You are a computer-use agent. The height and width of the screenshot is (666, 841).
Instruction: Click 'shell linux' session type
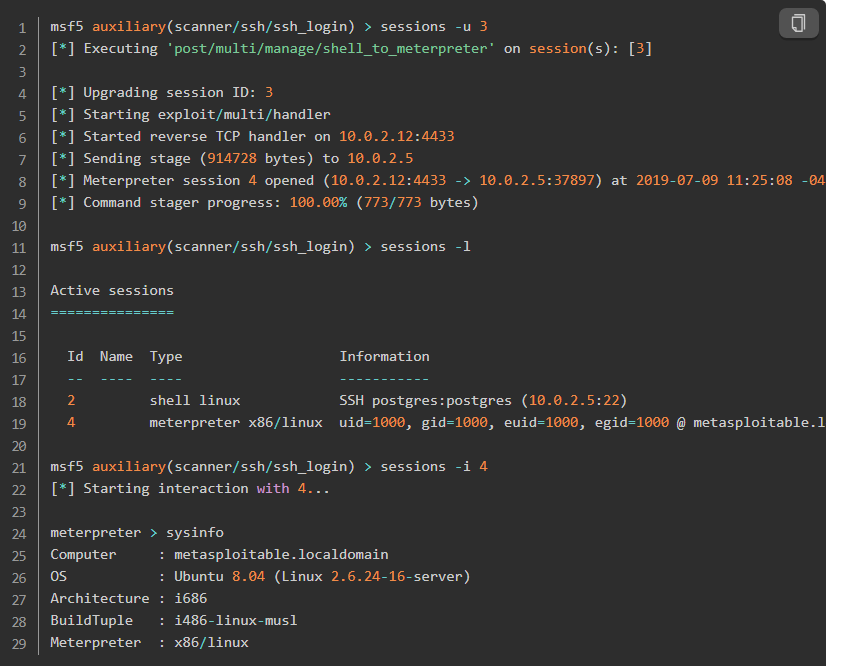(195, 401)
